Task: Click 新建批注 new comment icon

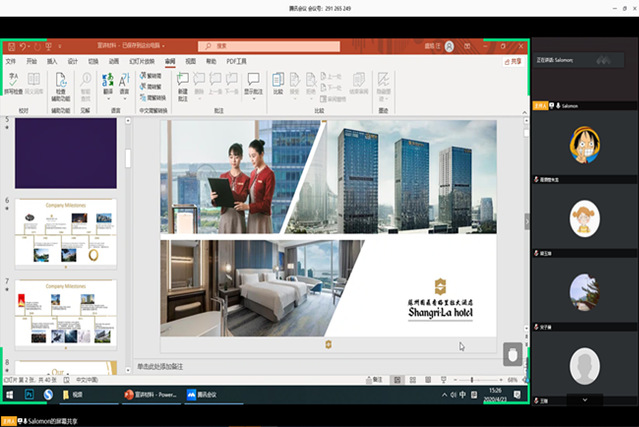Action: tap(183, 83)
